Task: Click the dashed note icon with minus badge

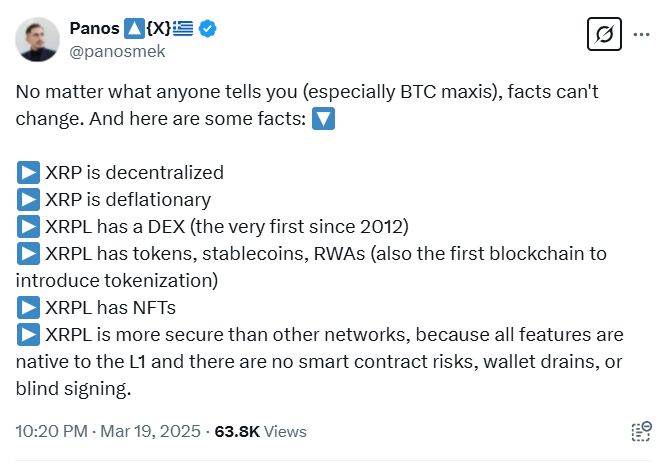Action: [641, 432]
